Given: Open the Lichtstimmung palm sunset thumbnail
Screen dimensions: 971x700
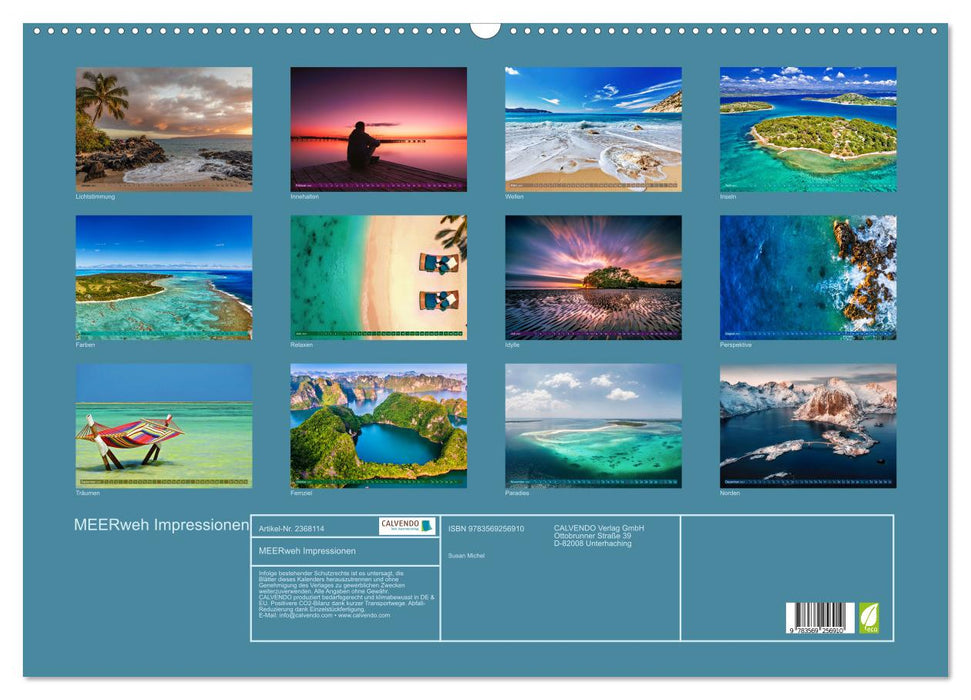Looking at the screenshot, I should (x=164, y=129).
